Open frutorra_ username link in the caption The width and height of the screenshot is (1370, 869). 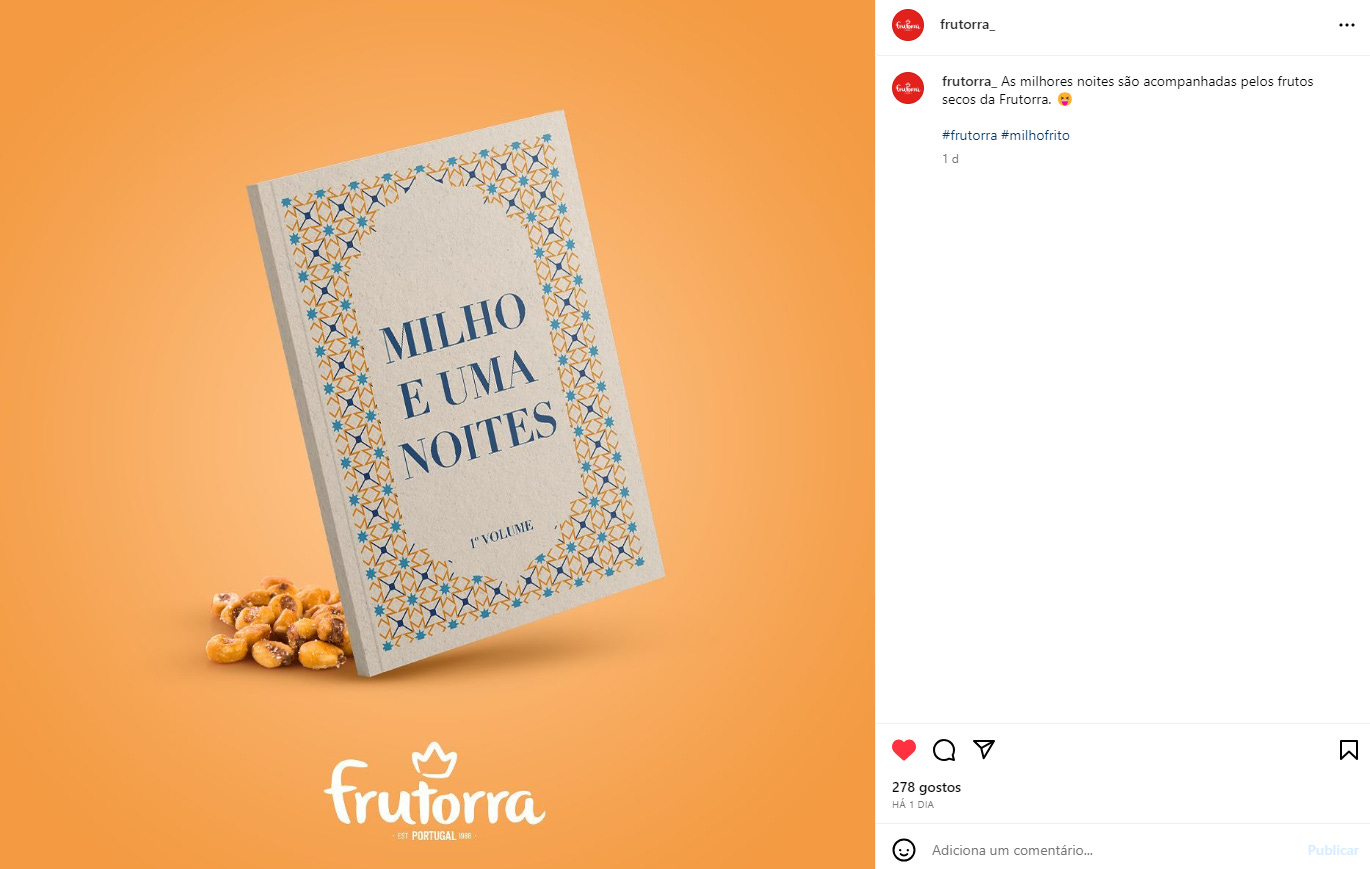969,81
